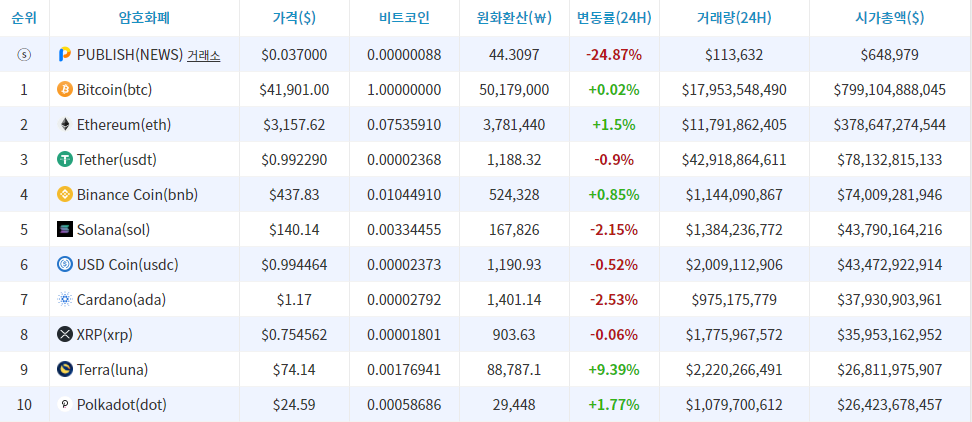This screenshot has height=422, width=972.
Task: Select Tether price $0.992290
Action: tap(294, 160)
